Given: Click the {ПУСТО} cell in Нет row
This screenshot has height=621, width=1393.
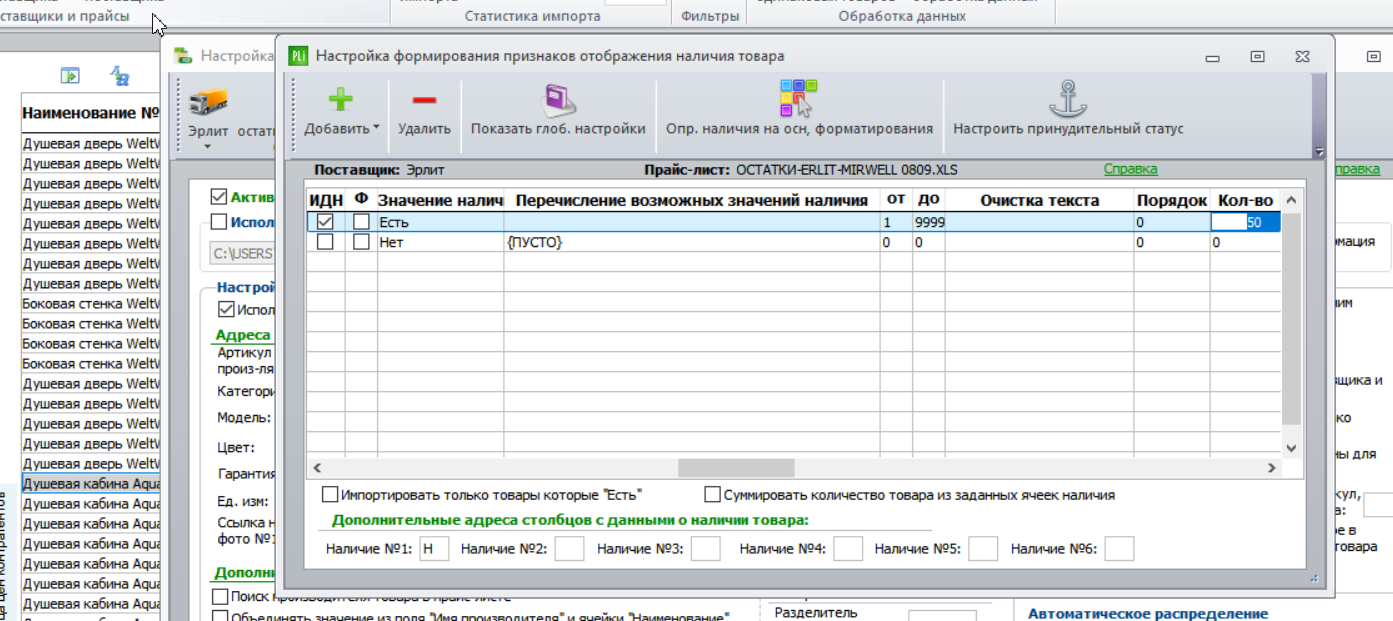Looking at the screenshot, I should tap(692, 242).
